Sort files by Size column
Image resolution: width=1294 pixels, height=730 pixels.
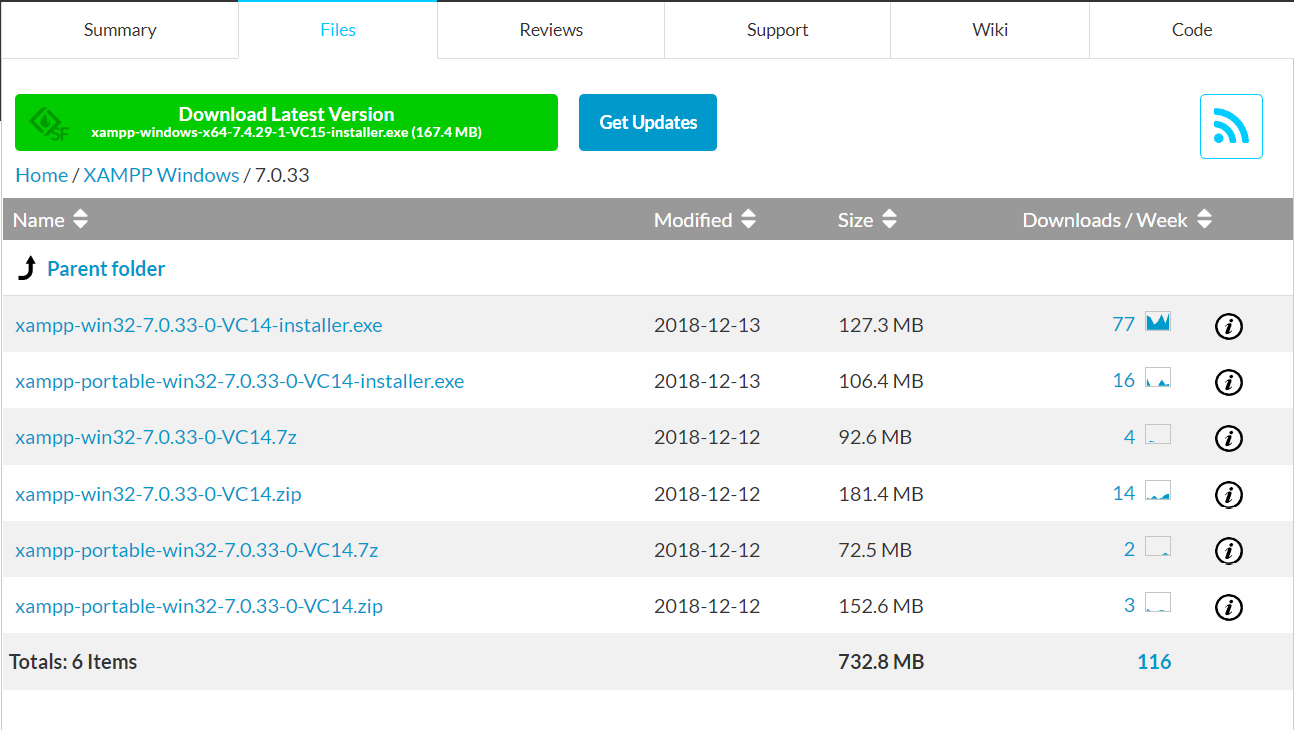coord(867,220)
